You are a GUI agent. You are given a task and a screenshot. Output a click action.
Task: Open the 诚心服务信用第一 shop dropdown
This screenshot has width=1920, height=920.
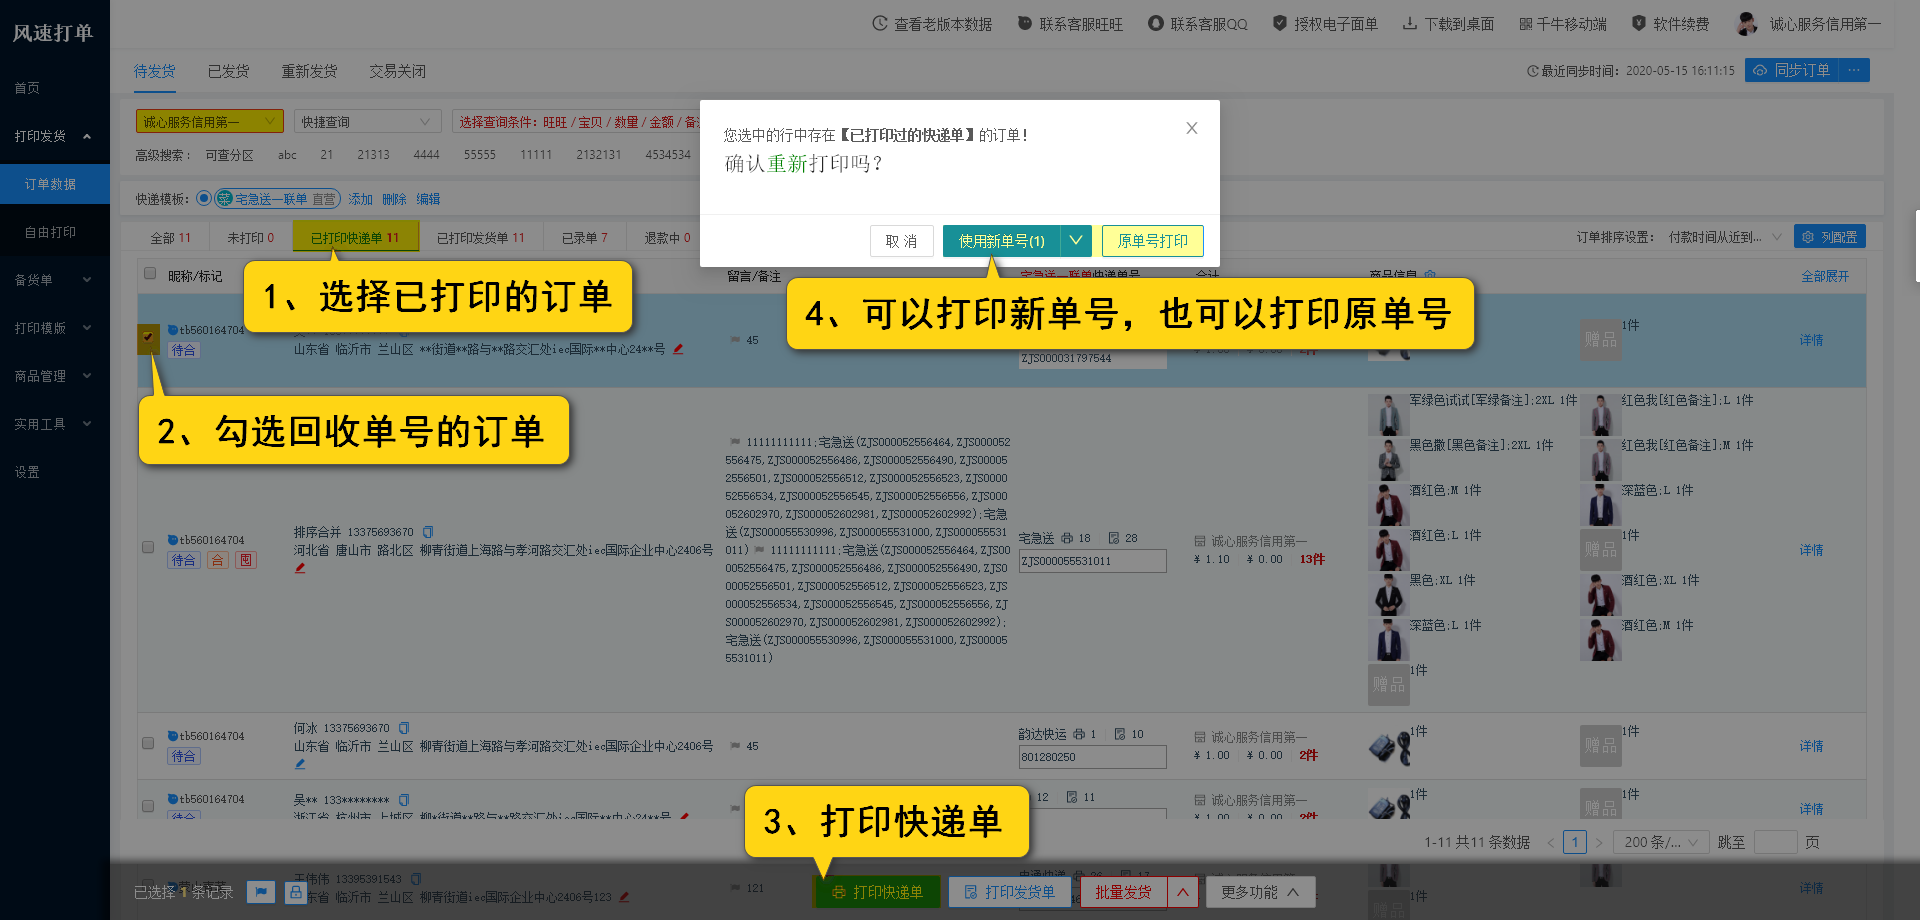click(x=210, y=121)
